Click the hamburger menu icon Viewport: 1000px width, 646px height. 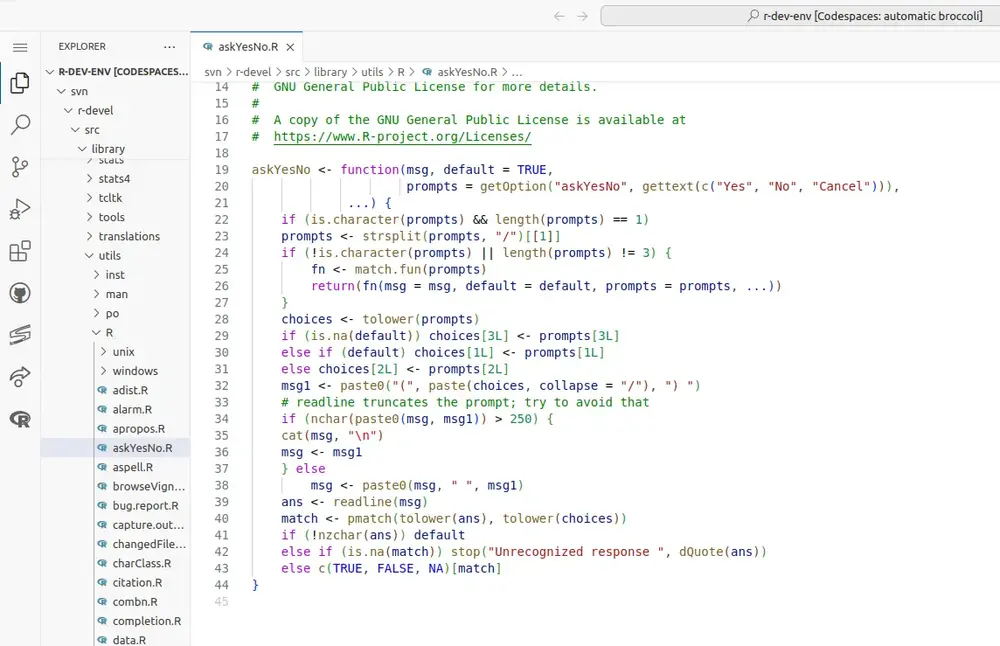(19, 47)
